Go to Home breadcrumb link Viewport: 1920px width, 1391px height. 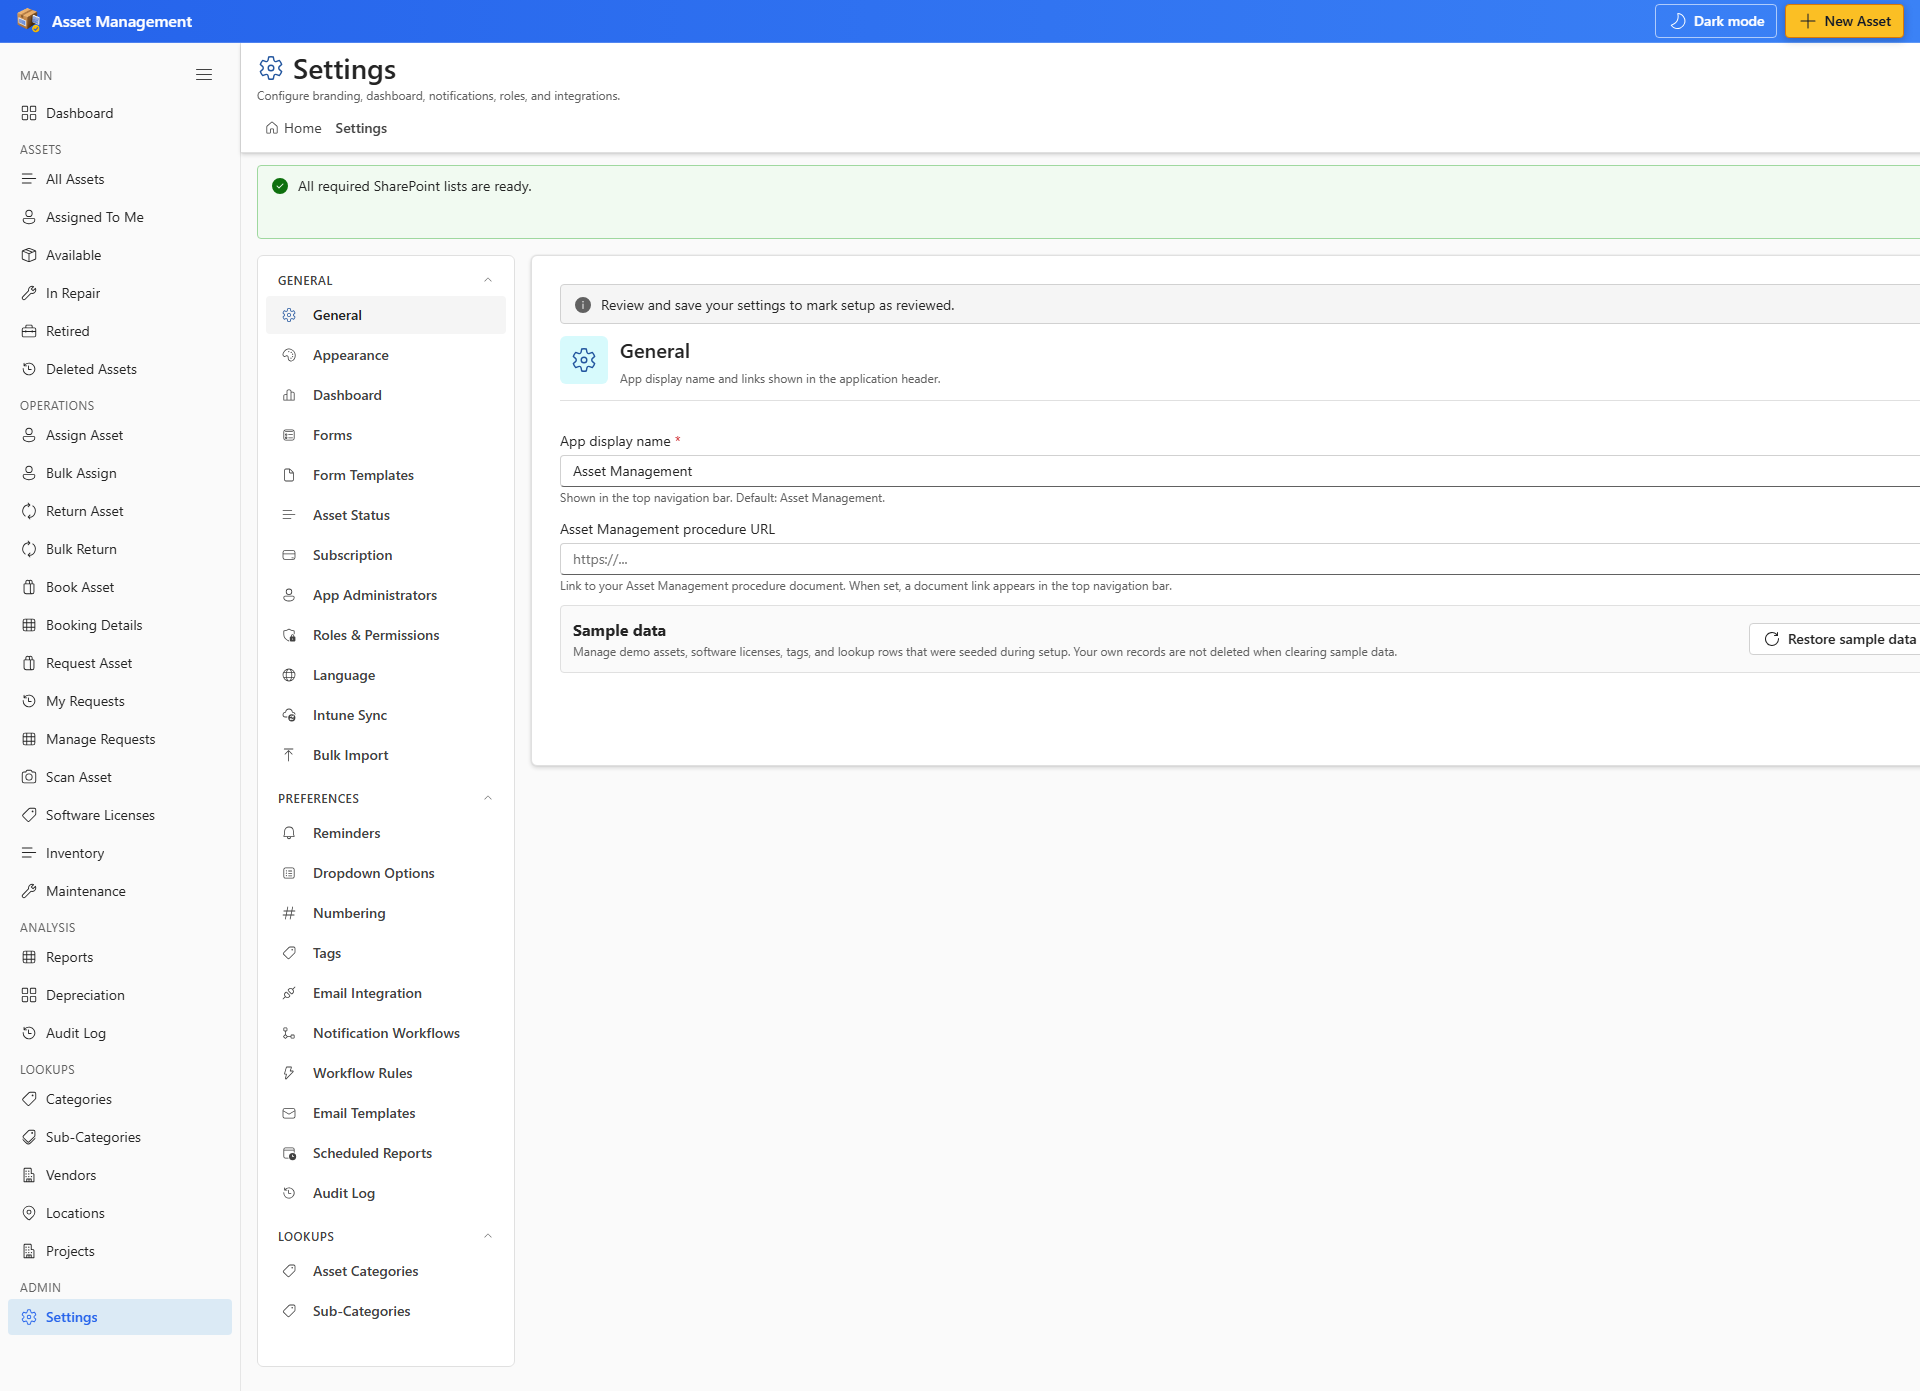click(x=294, y=128)
